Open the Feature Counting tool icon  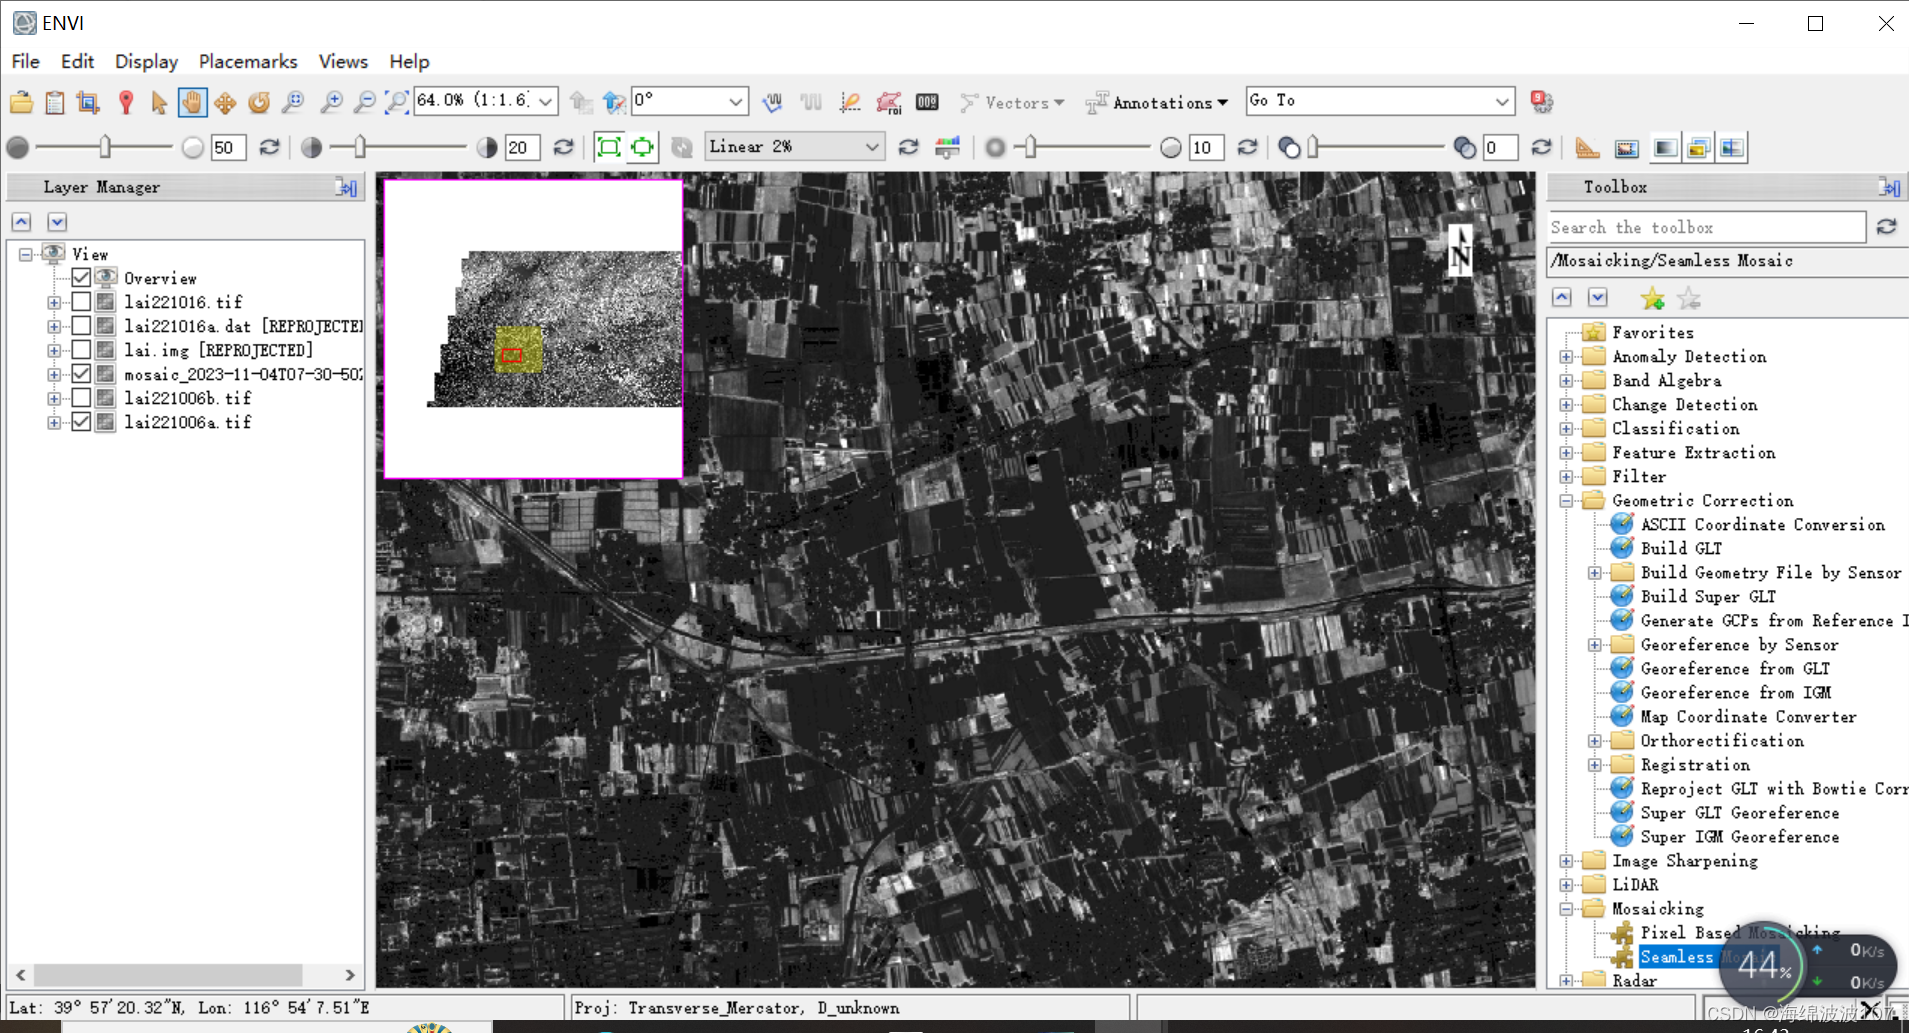tap(927, 102)
